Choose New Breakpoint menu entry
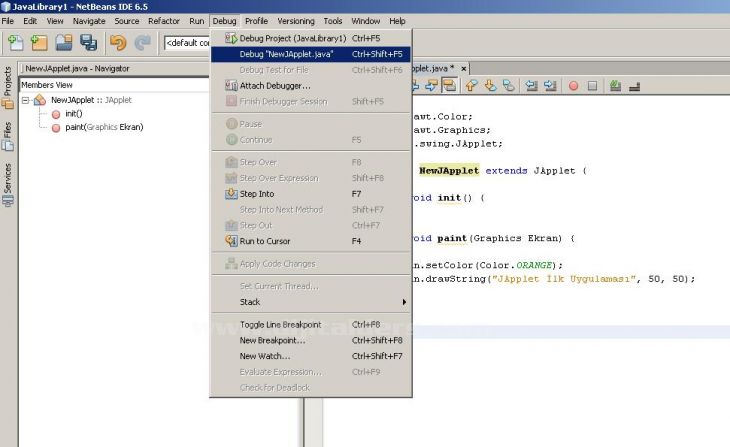 coord(311,340)
